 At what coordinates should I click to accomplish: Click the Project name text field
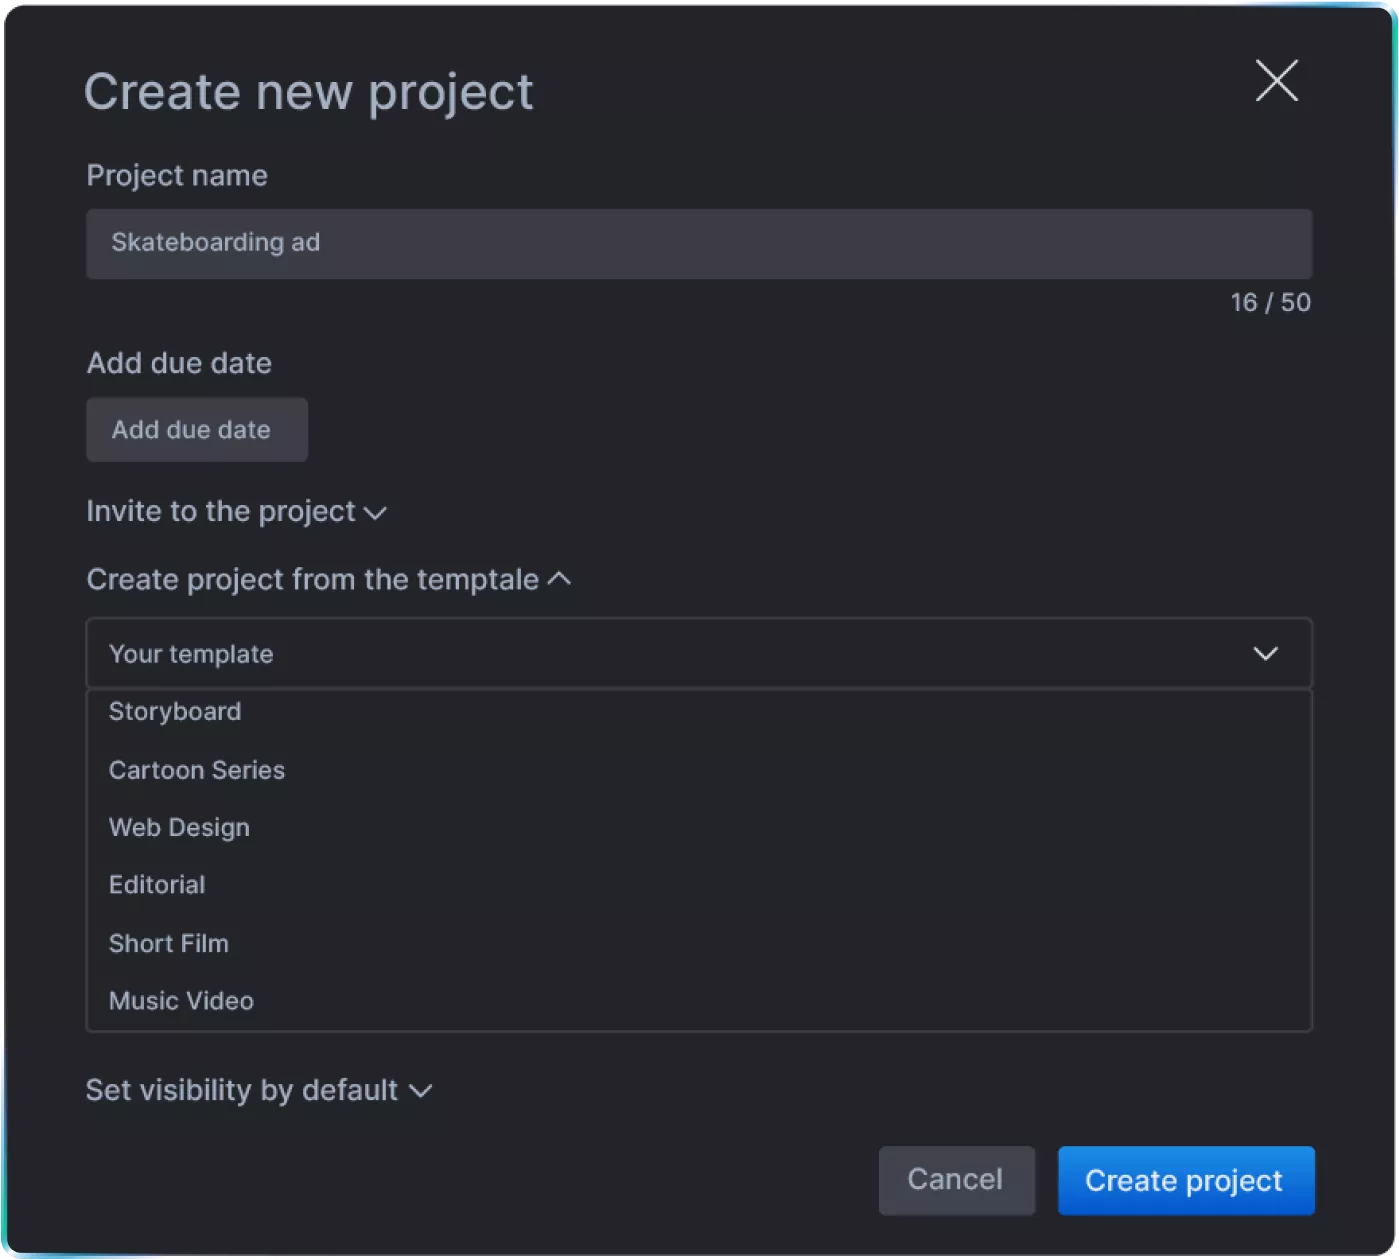point(698,244)
